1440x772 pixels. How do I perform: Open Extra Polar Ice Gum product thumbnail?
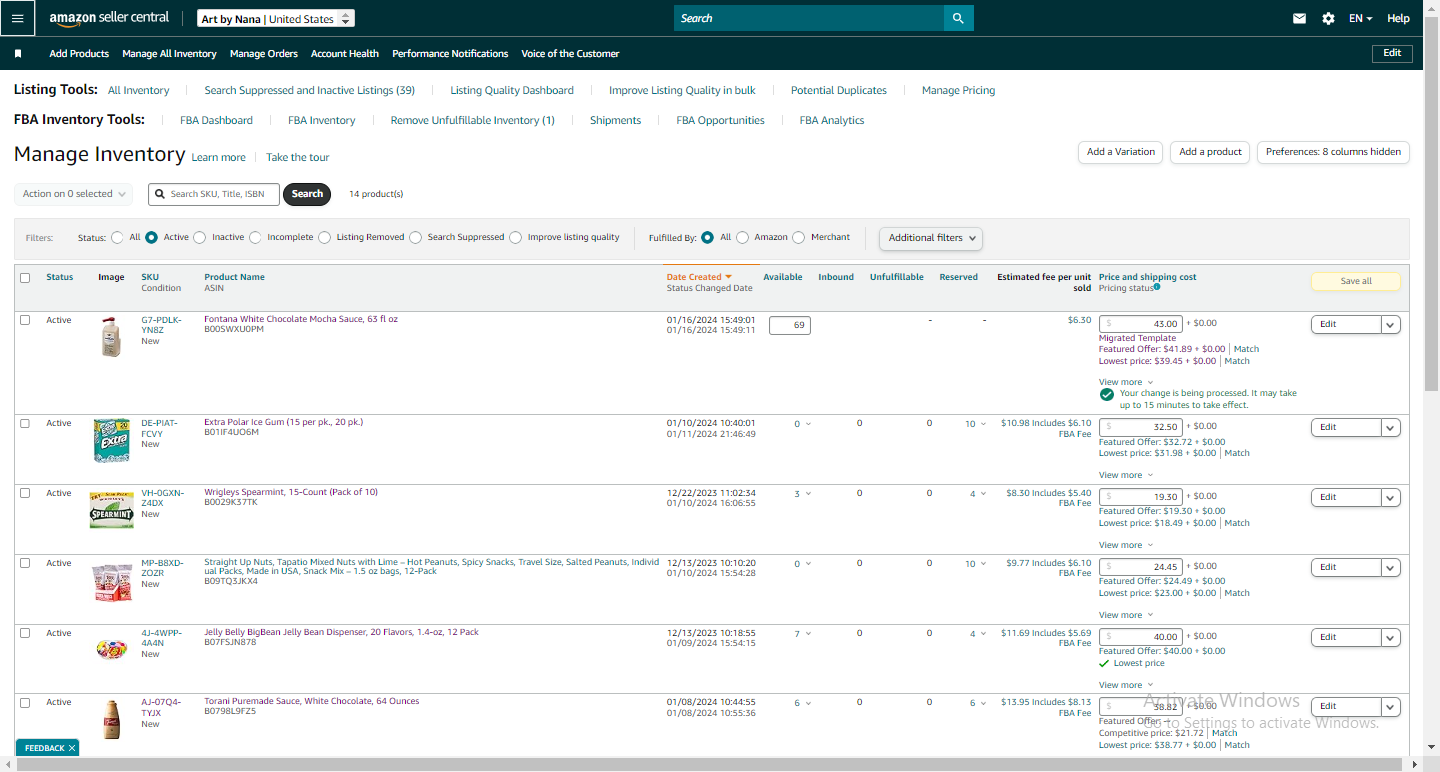click(111, 440)
